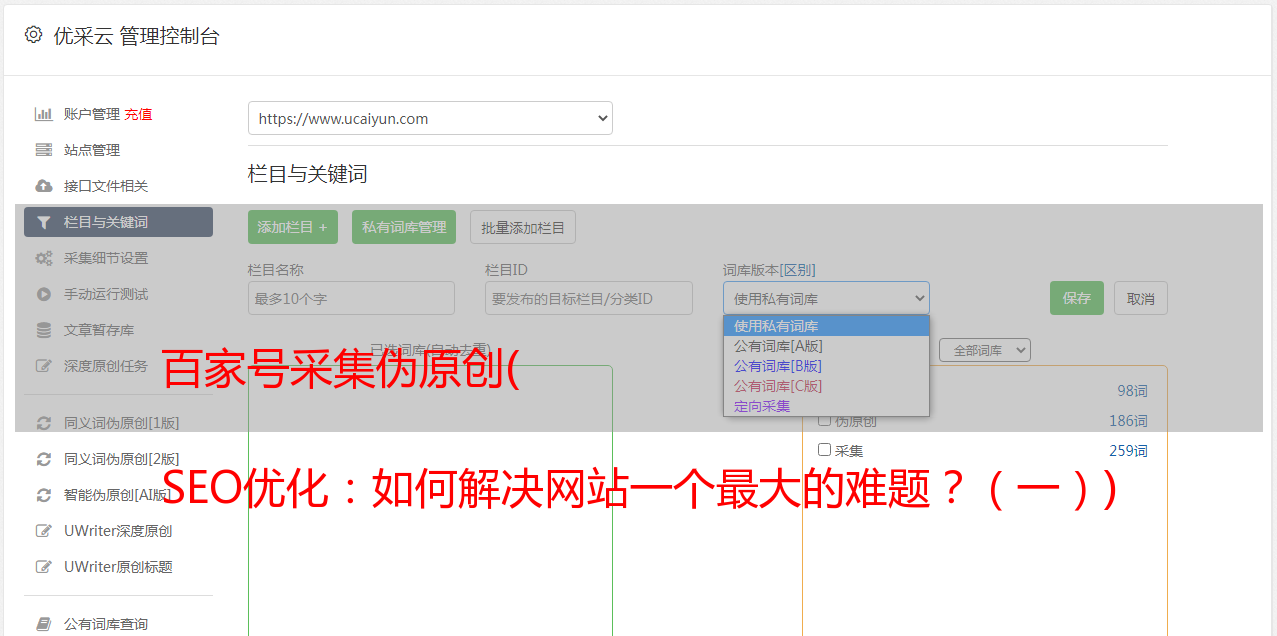Click the bar chart icon for 账户管理
This screenshot has width=1277, height=636.
(43, 114)
